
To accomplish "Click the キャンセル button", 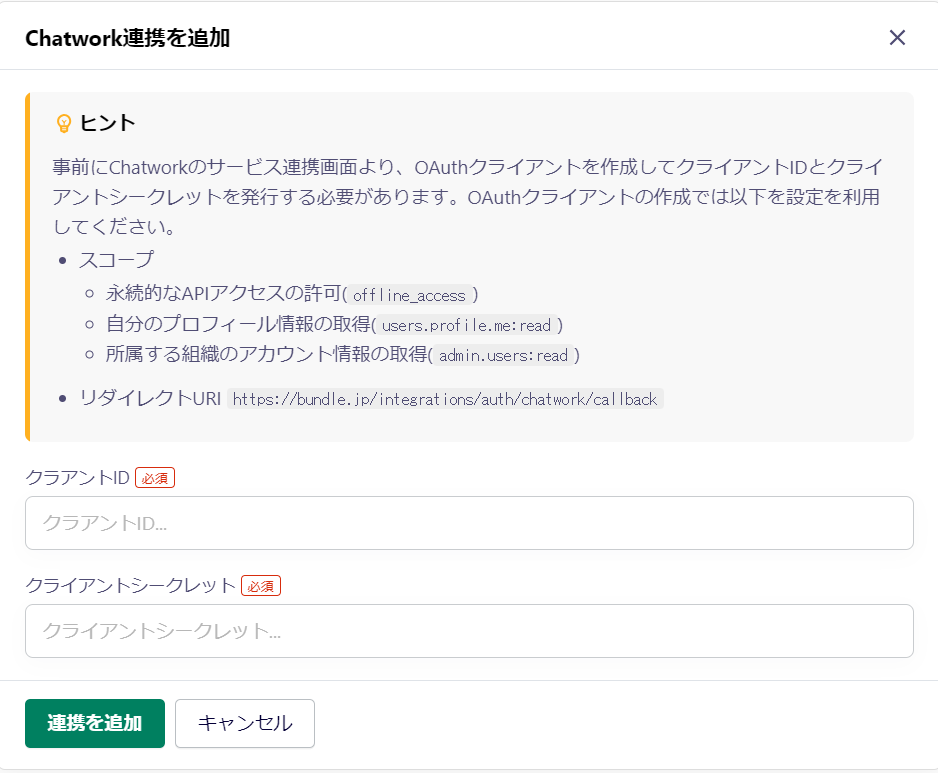I will coord(245,723).
